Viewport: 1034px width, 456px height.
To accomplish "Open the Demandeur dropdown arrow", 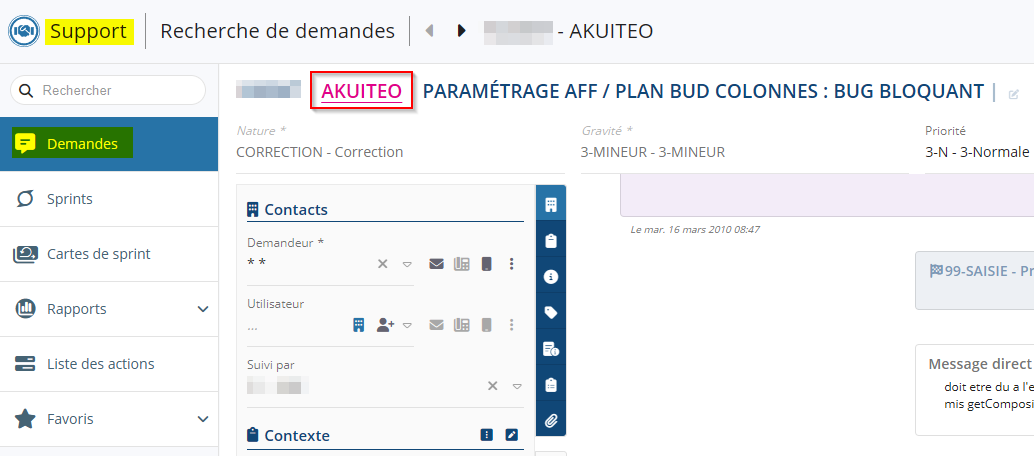I will pos(407,264).
